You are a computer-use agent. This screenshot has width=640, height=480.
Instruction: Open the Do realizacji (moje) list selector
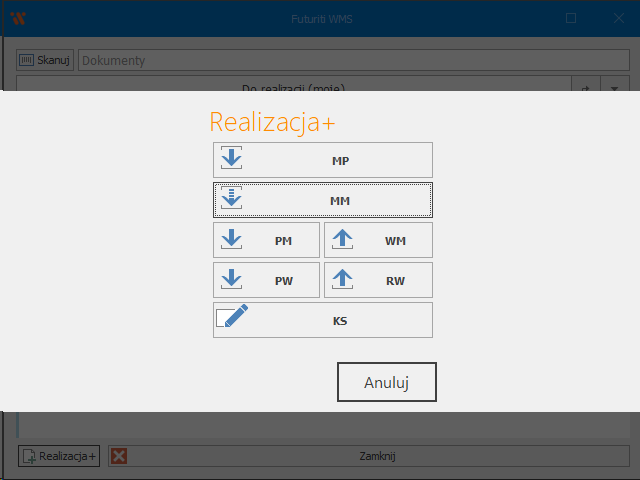point(293,87)
